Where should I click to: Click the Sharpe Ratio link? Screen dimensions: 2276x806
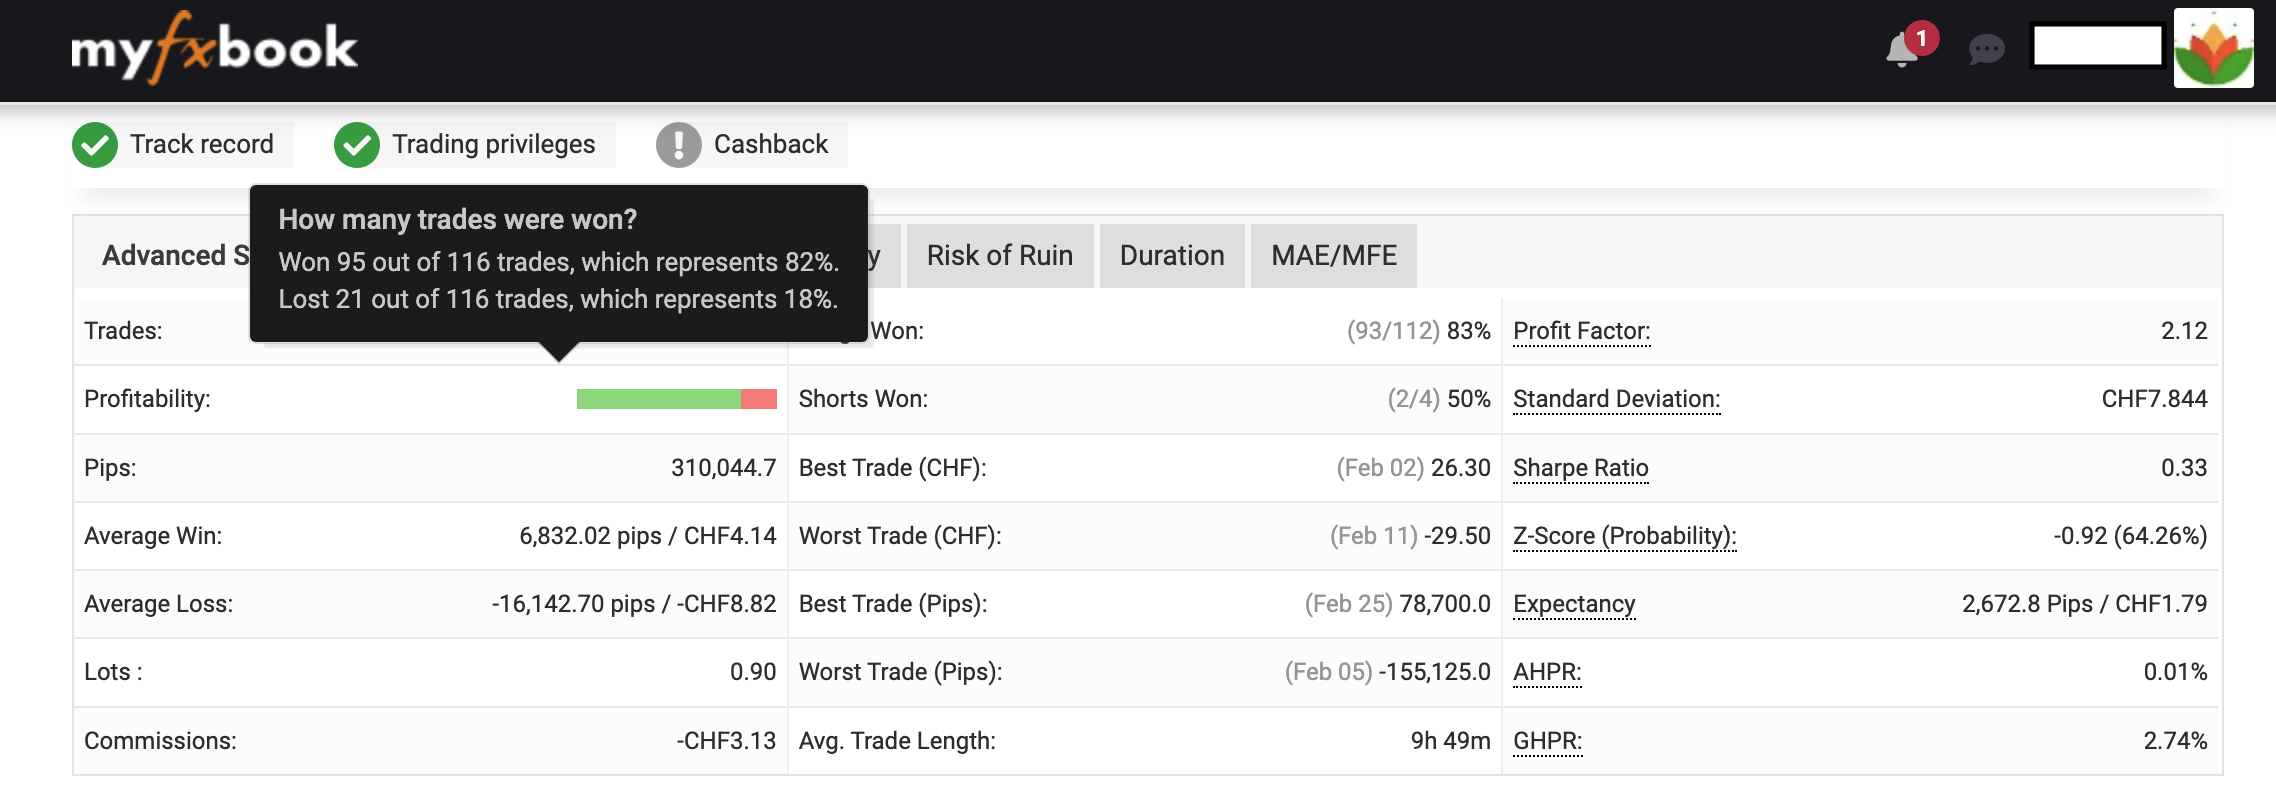pos(1580,468)
